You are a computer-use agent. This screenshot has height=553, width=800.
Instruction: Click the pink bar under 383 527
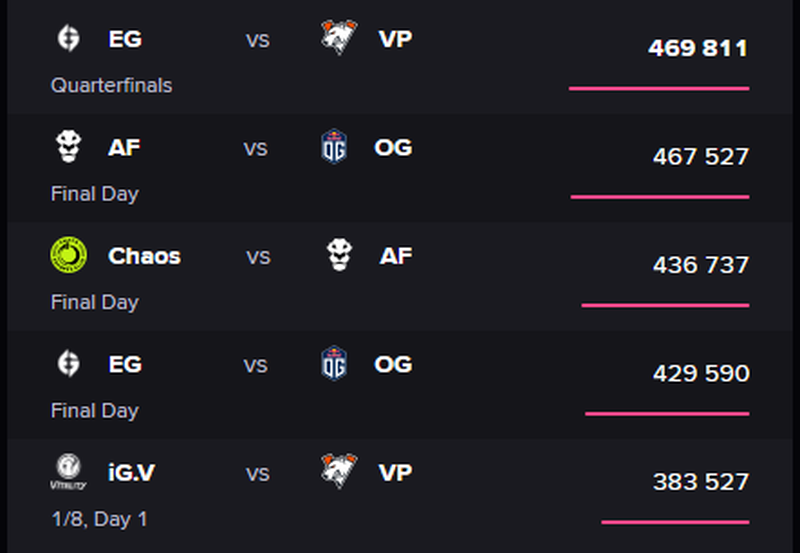[675, 522]
